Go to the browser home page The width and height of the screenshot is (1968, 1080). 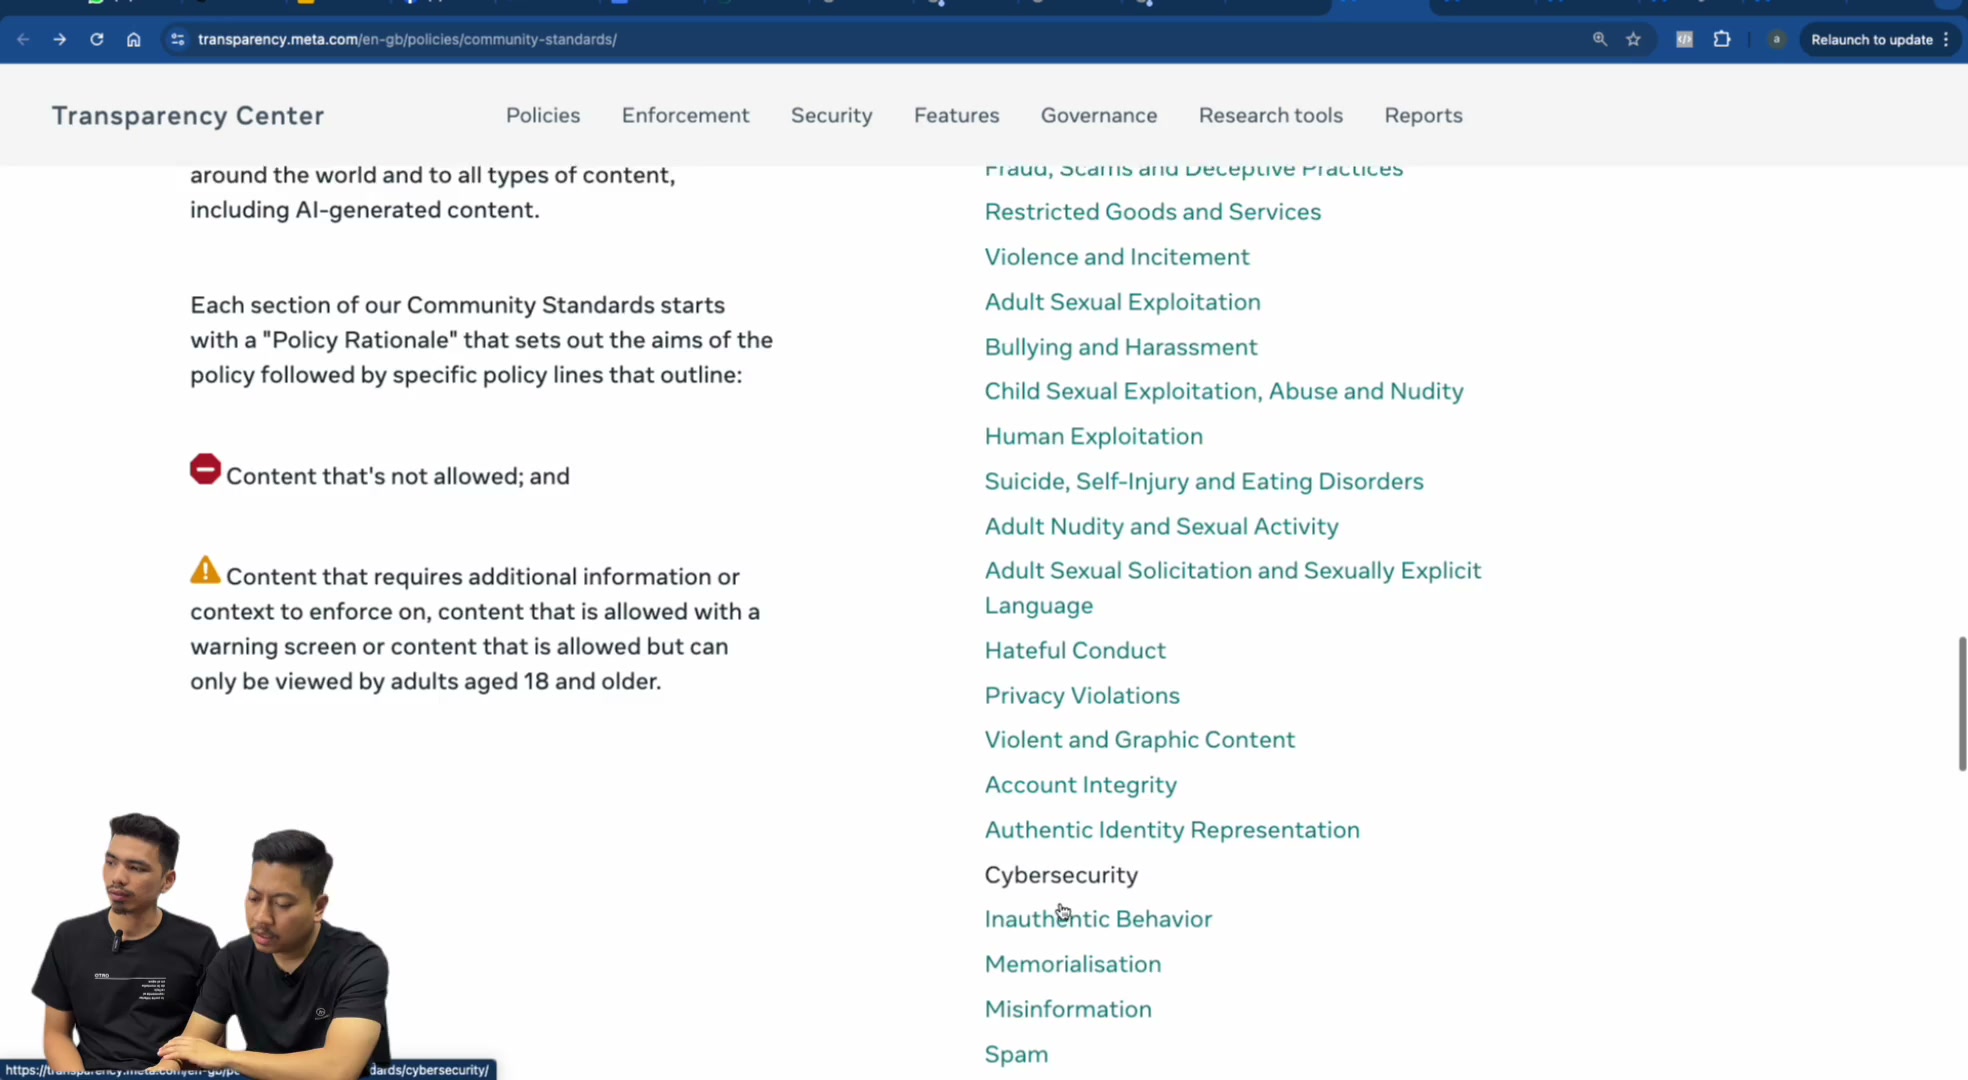click(133, 40)
